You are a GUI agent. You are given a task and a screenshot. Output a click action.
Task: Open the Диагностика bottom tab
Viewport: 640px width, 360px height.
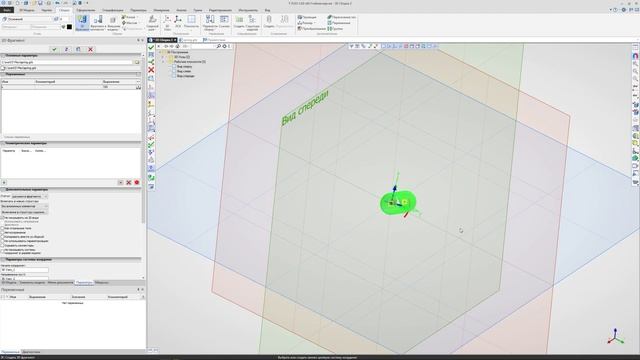[x=31, y=352]
